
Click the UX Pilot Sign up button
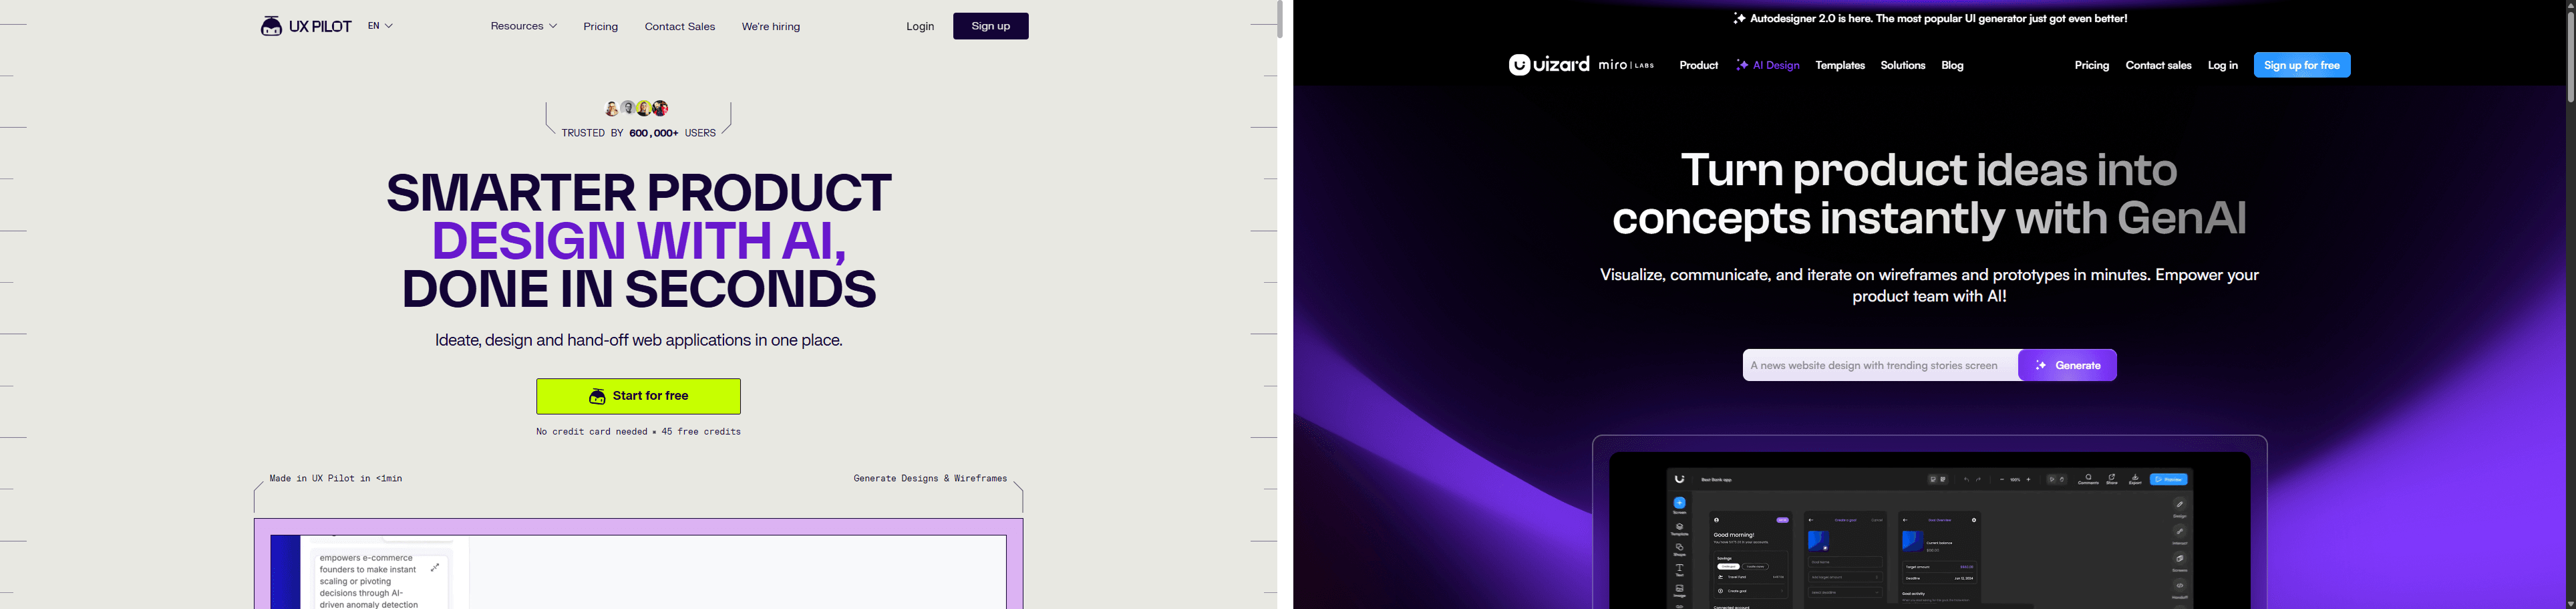pyautogui.click(x=991, y=26)
